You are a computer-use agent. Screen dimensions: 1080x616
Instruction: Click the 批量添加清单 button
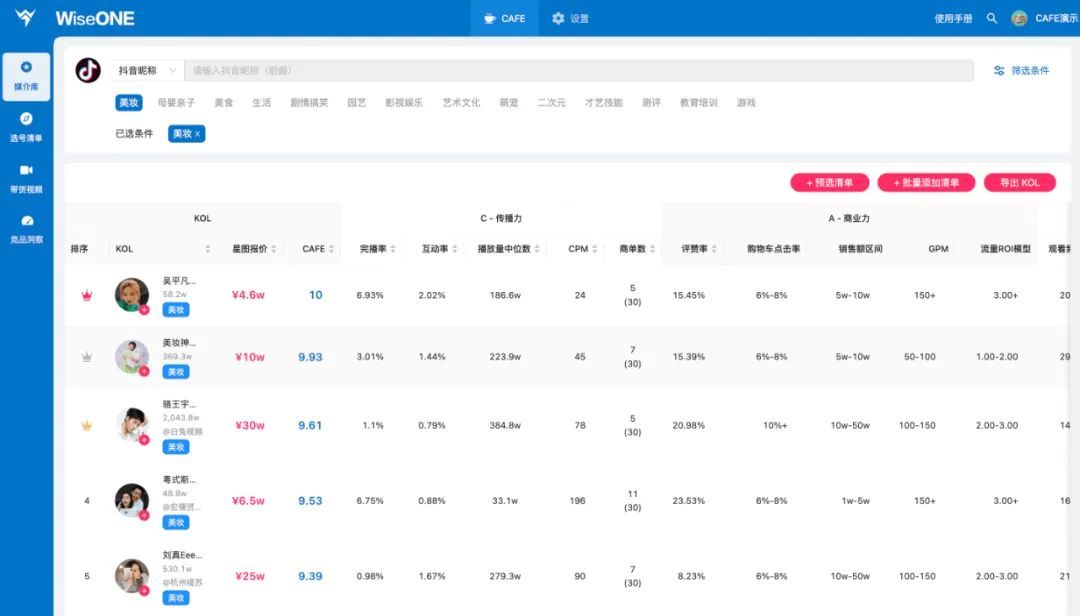point(926,183)
